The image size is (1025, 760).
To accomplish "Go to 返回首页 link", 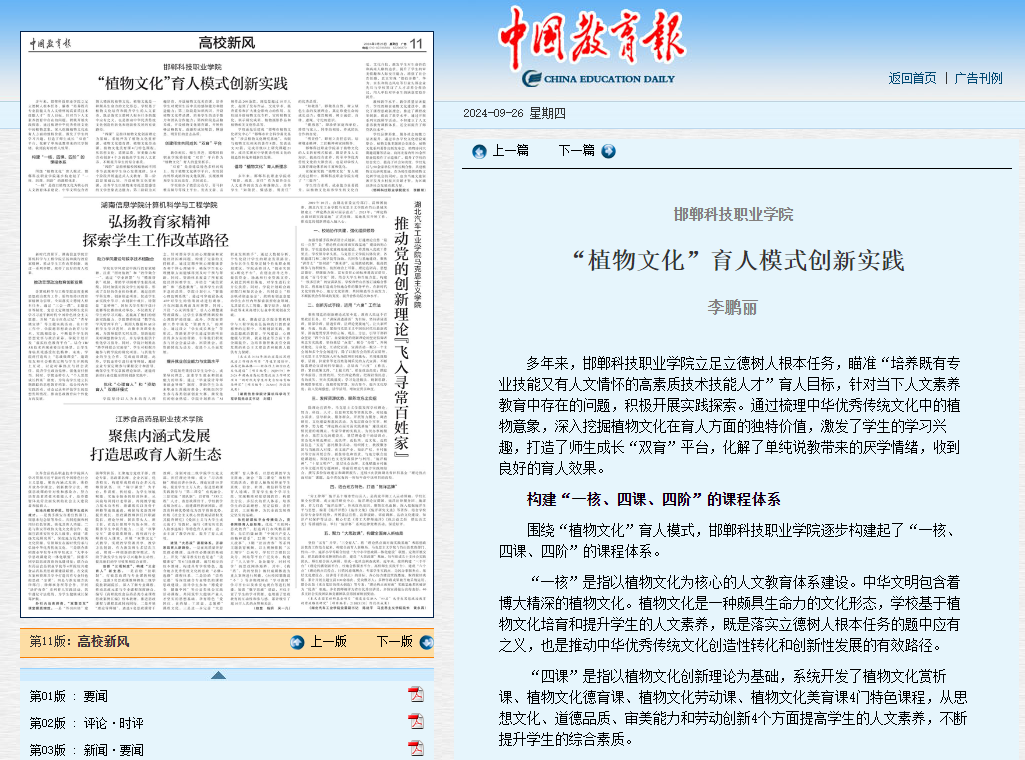I will pyautogui.click(x=912, y=78).
